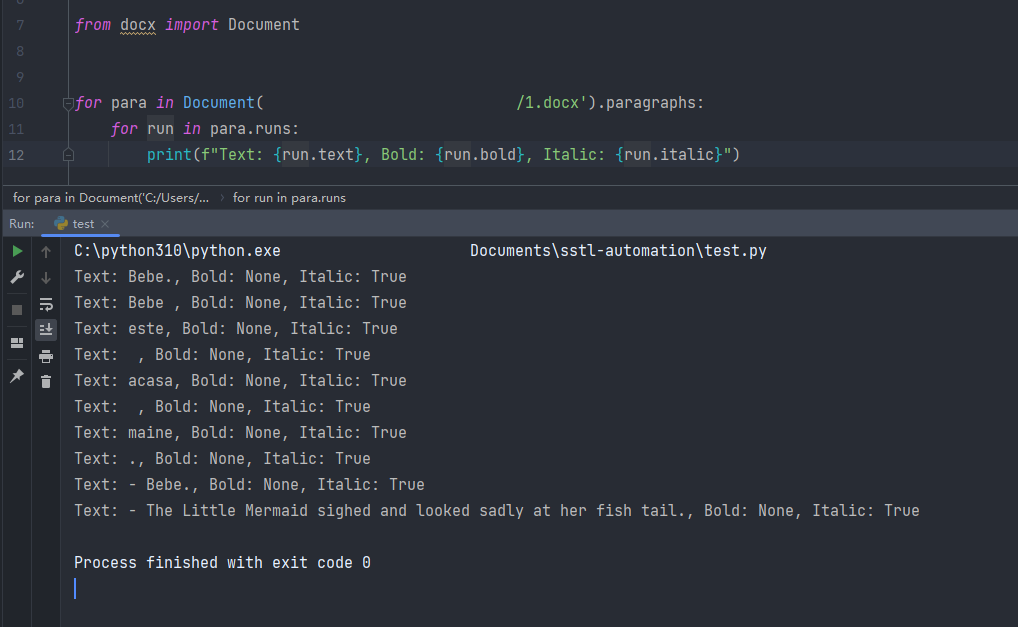Close the test run tab

105,224
